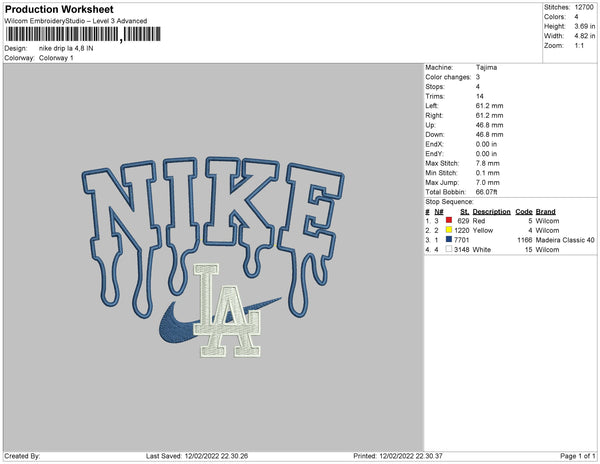Click the Min Stitch value '0.1 mm'
This screenshot has height=464, width=600.
coord(488,173)
